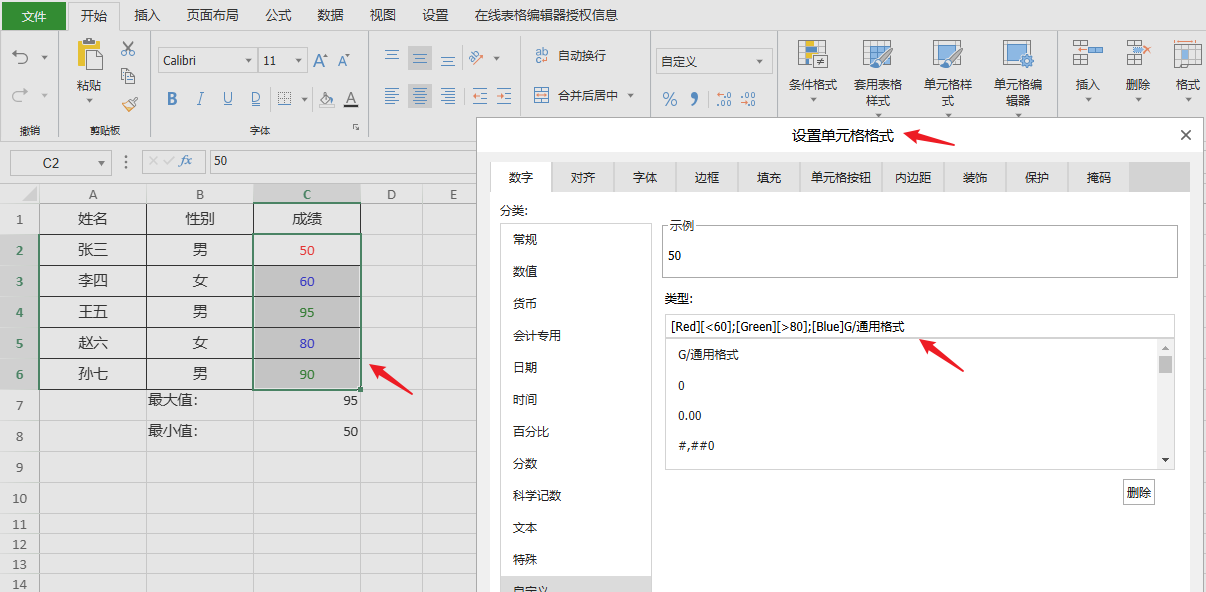Click the 类型 format code input field
Screen dimensions: 1206x592
click(919, 326)
